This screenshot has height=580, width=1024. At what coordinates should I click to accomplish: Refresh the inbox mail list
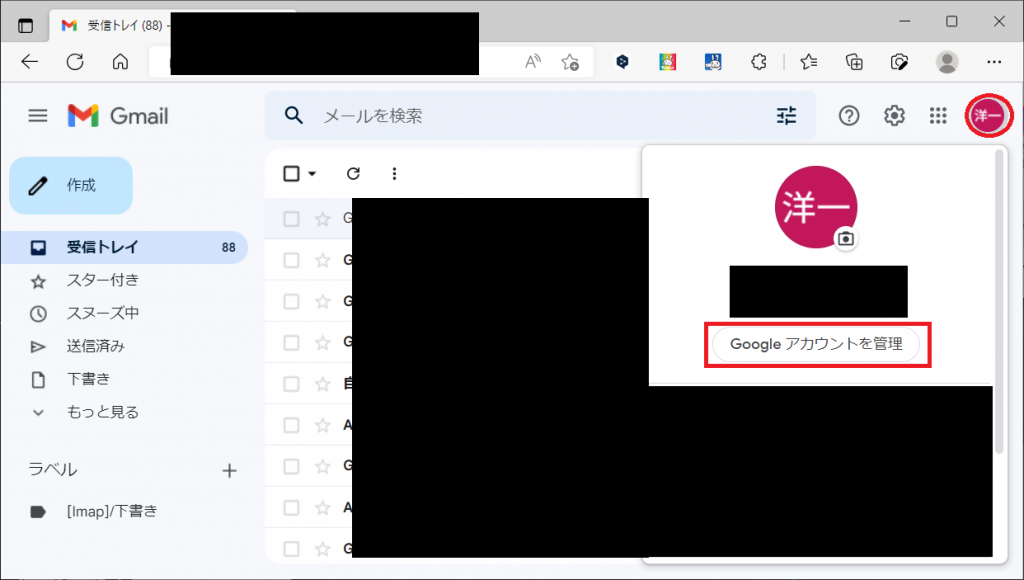click(x=353, y=173)
